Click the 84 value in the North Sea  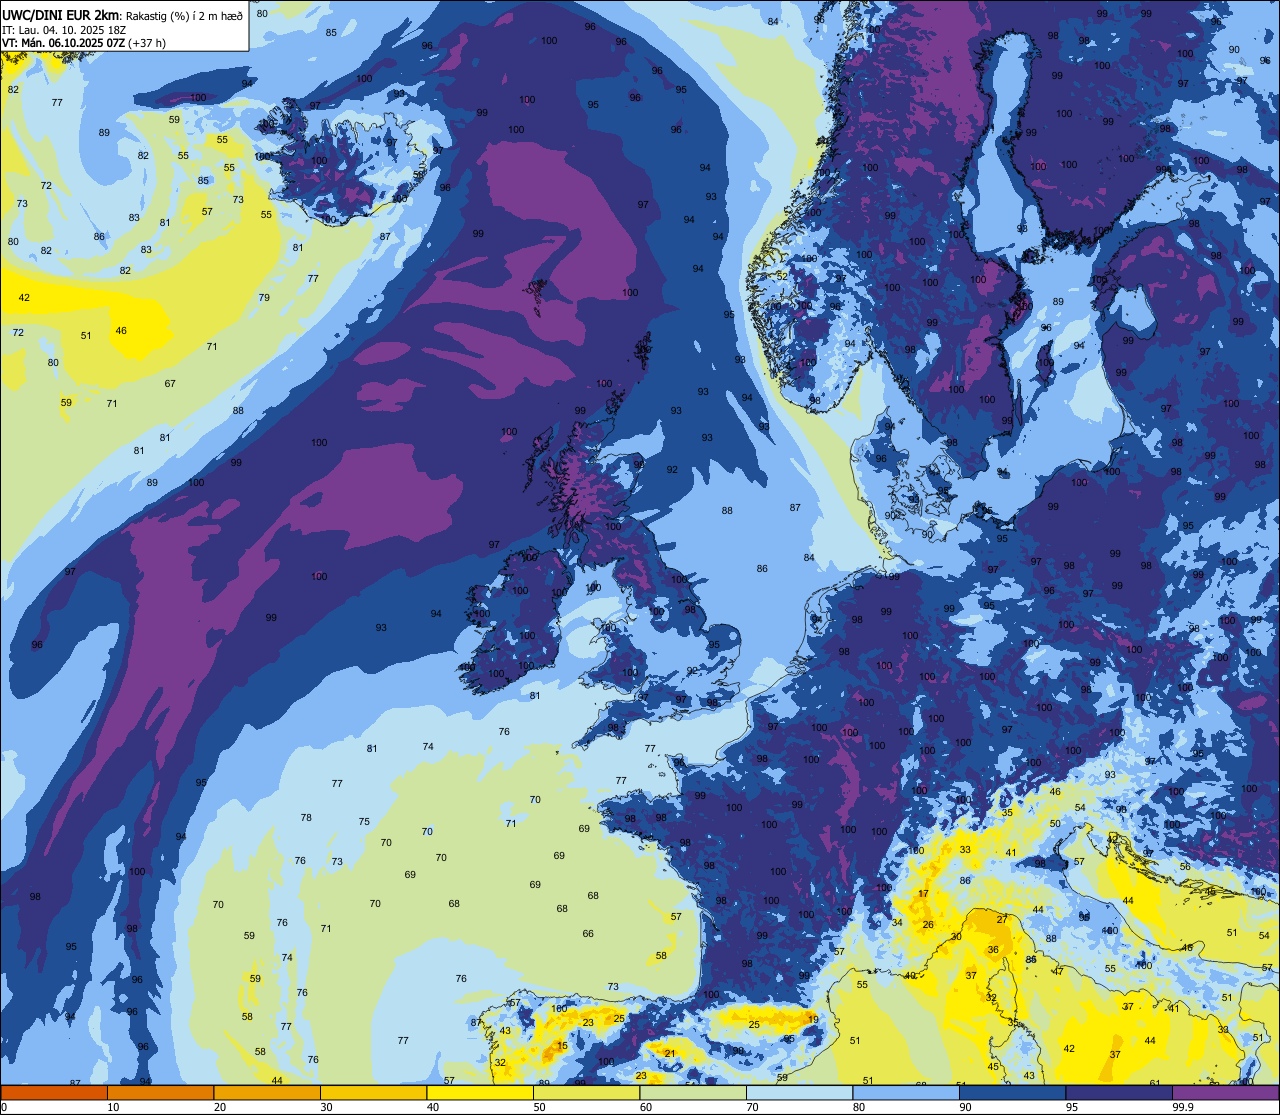809,558
